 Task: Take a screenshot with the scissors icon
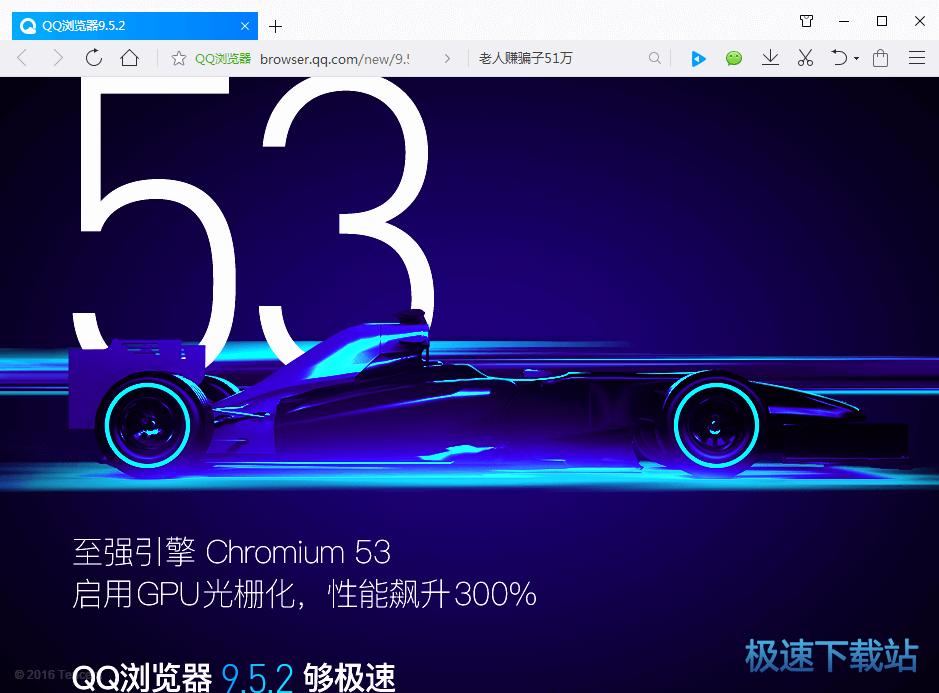tap(806, 57)
